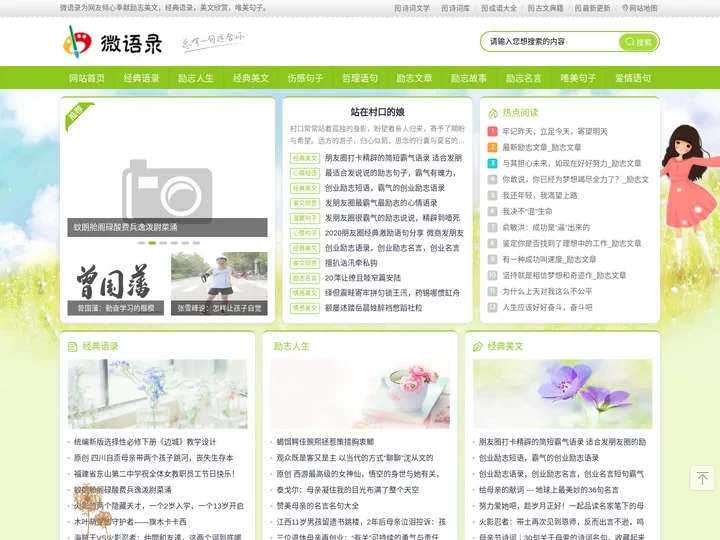Image resolution: width=720 pixels, height=540 pixels.
Task: Open 赞美母亲的名言名句大全
Action: 318,506
